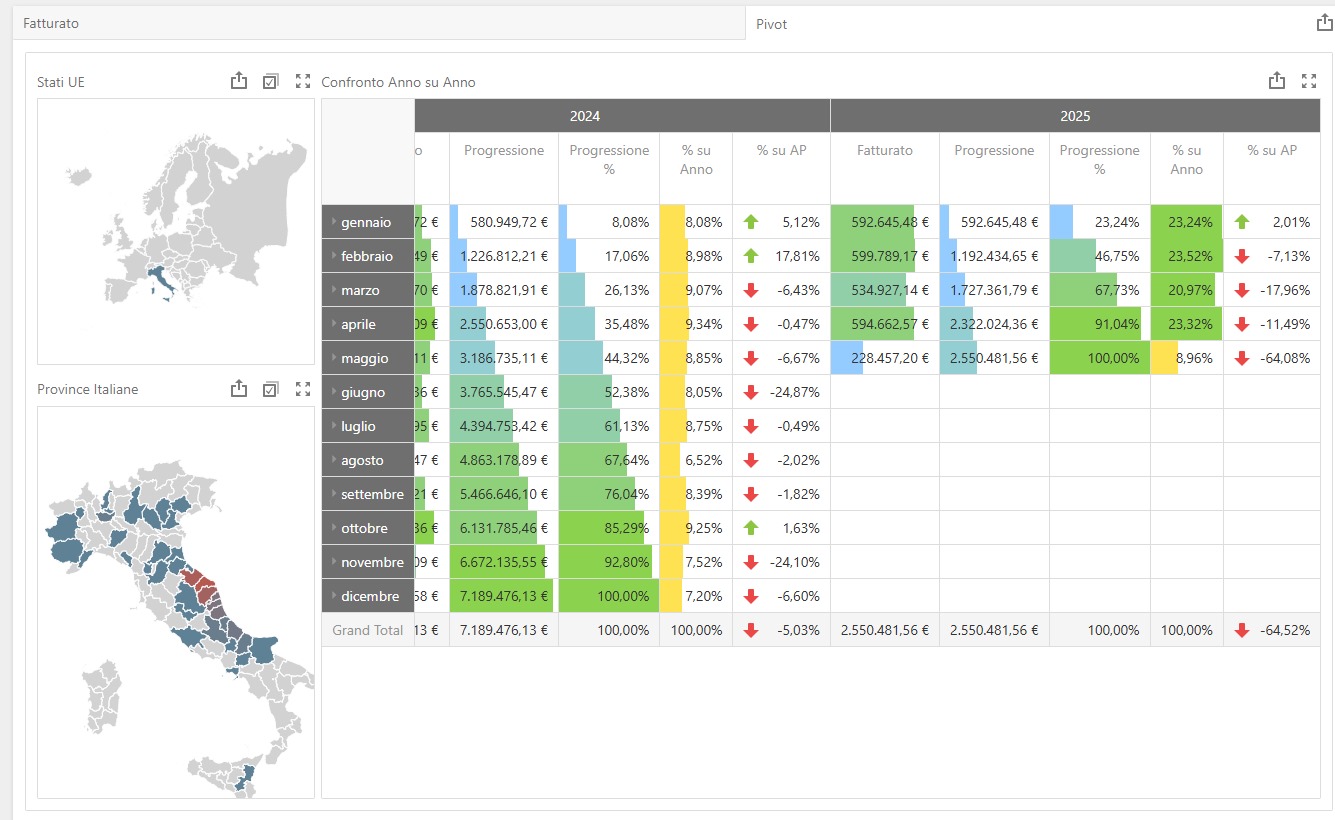Click the red down arrow in 2025 Grand Total
The width and height of the screenshot is (1335, 820).
pyautogui.click(x=1242, y=630)
